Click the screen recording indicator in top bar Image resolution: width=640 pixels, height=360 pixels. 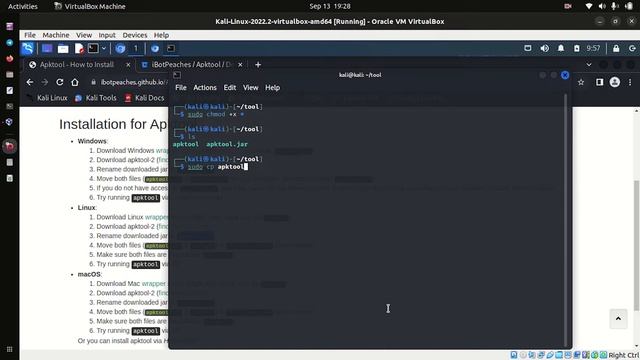coord(568,6)
